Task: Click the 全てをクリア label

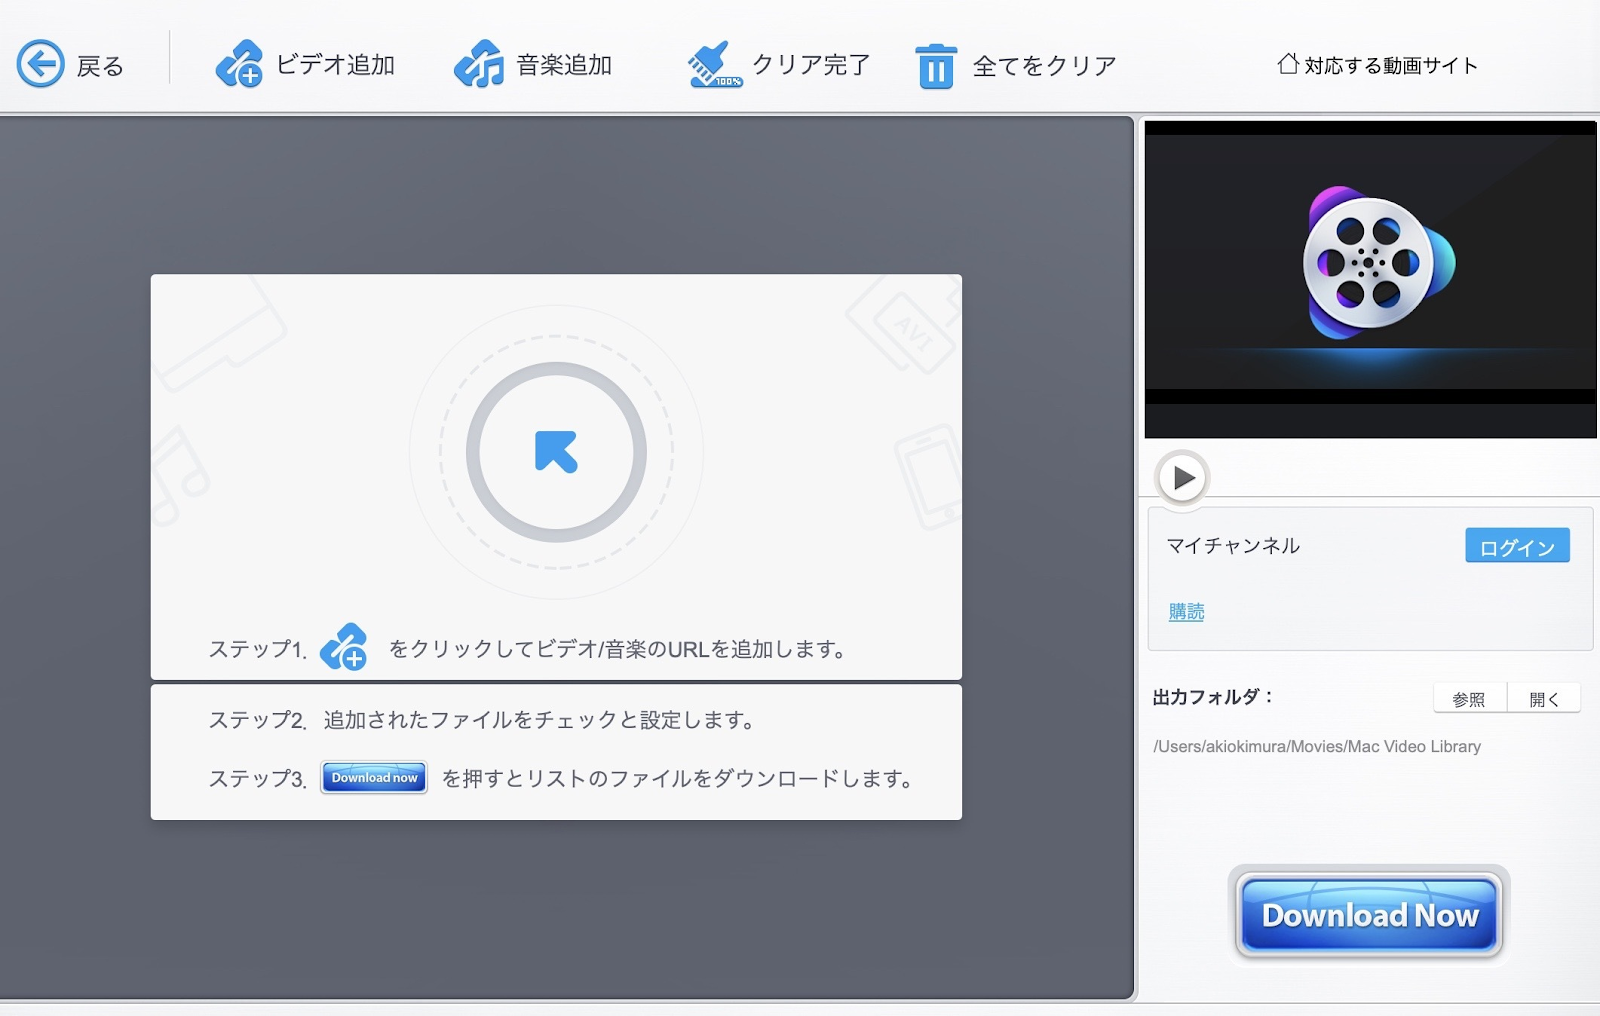Action: pyautogui.click(x=1044, y=66)
